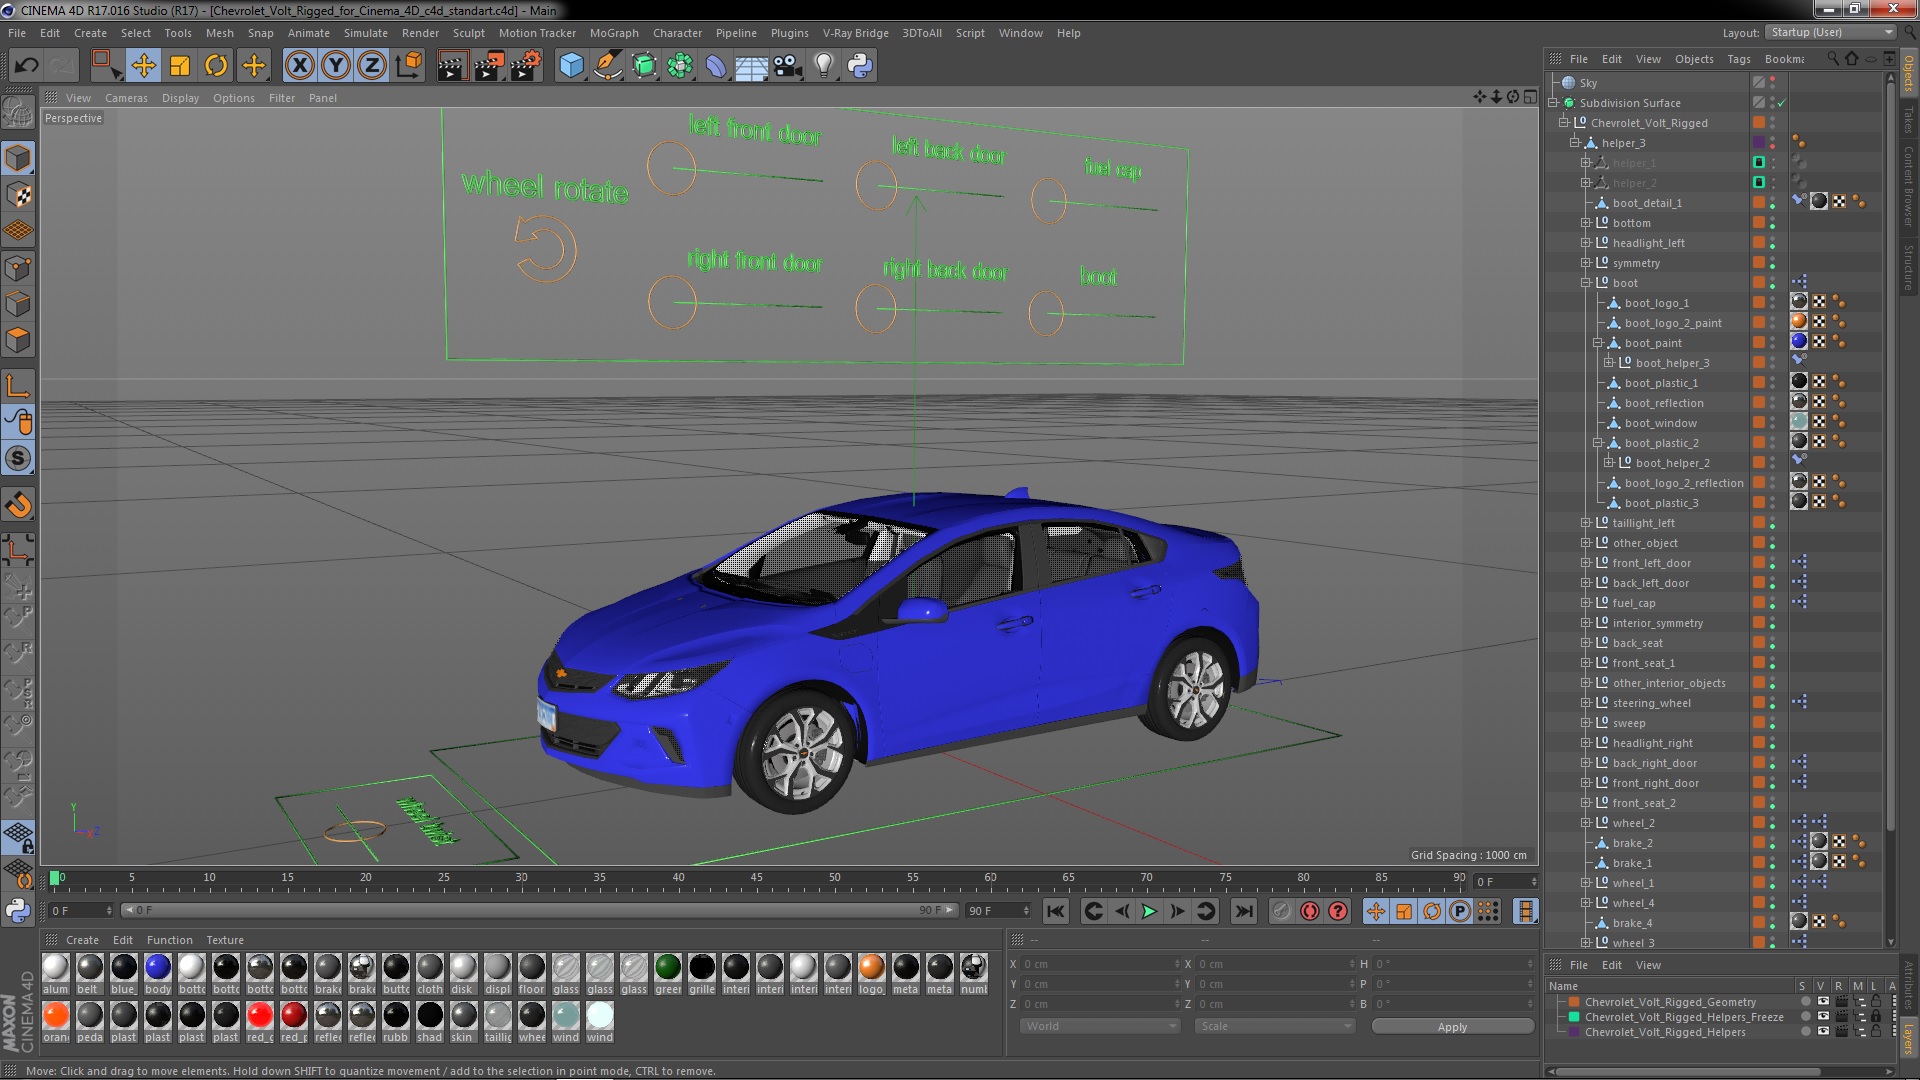
Task: Open viewport Display menu
Action: click(x=180, y=98)
